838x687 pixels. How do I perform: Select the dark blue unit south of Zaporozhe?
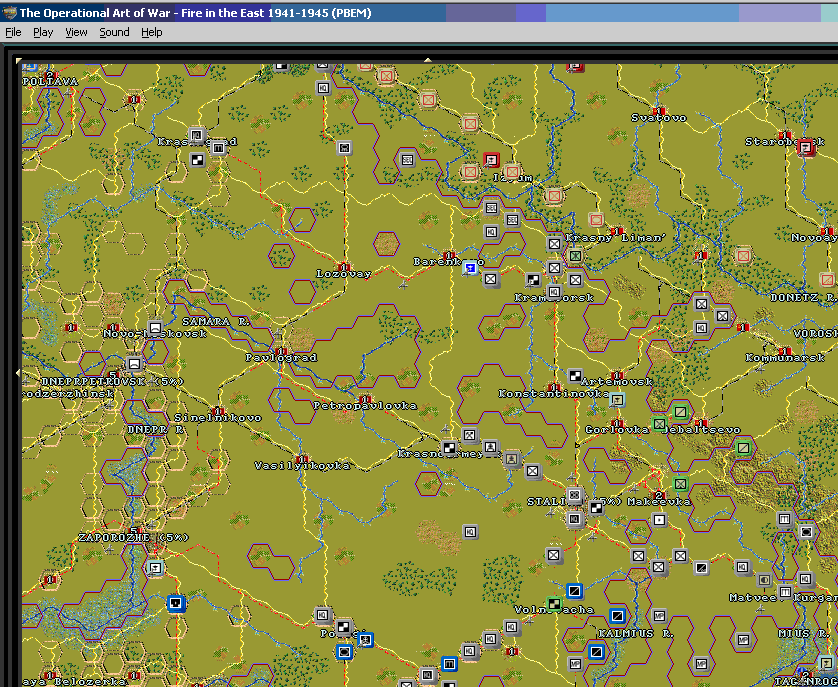click(176, 604)
